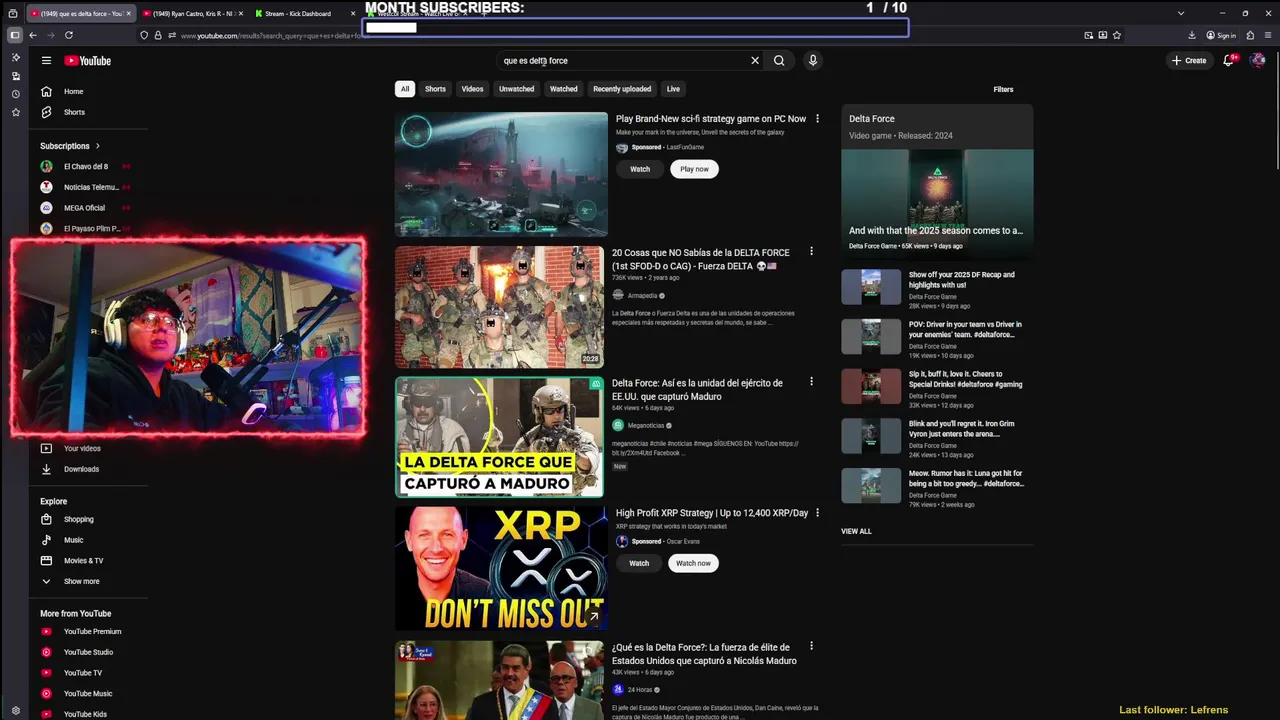The width and height of the screenshot is (1280, 720).
Task: Select the Videos filter chip
Action: [472, 89]
